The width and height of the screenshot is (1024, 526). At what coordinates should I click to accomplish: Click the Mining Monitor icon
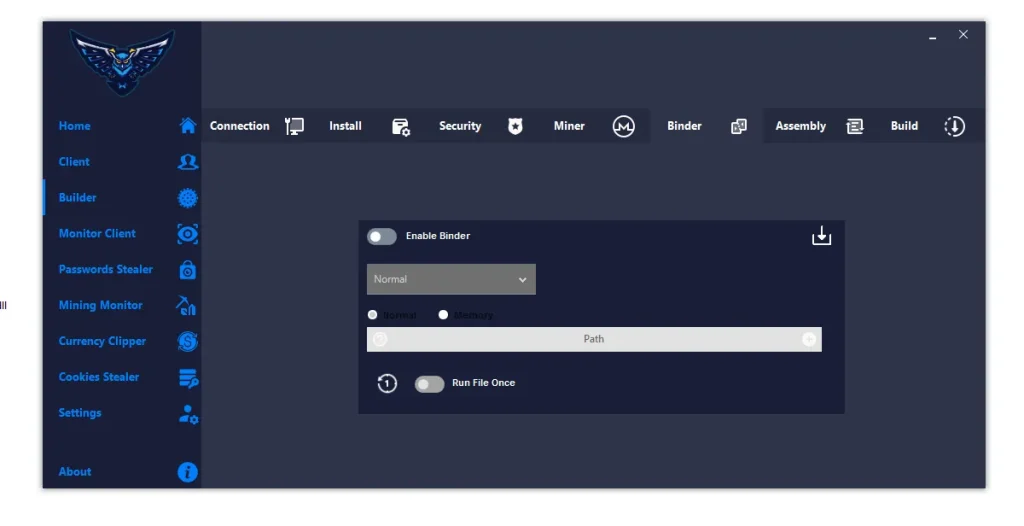(x=187, y=306)
